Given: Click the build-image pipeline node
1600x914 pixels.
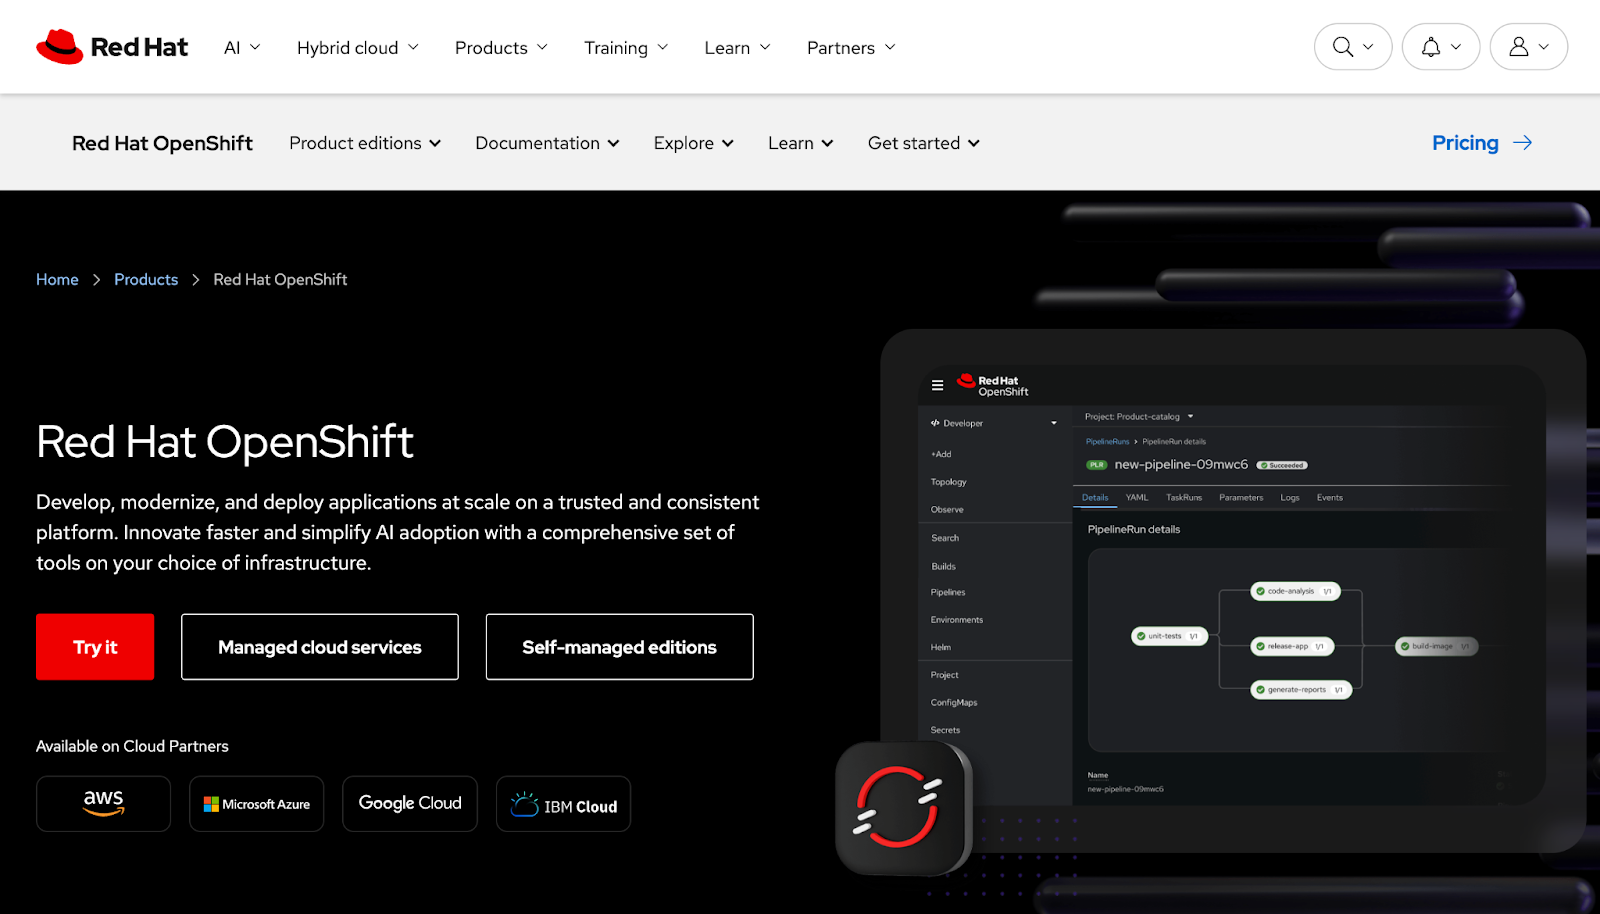Looking at the screenshot, I should click(x=1436, y=646).
